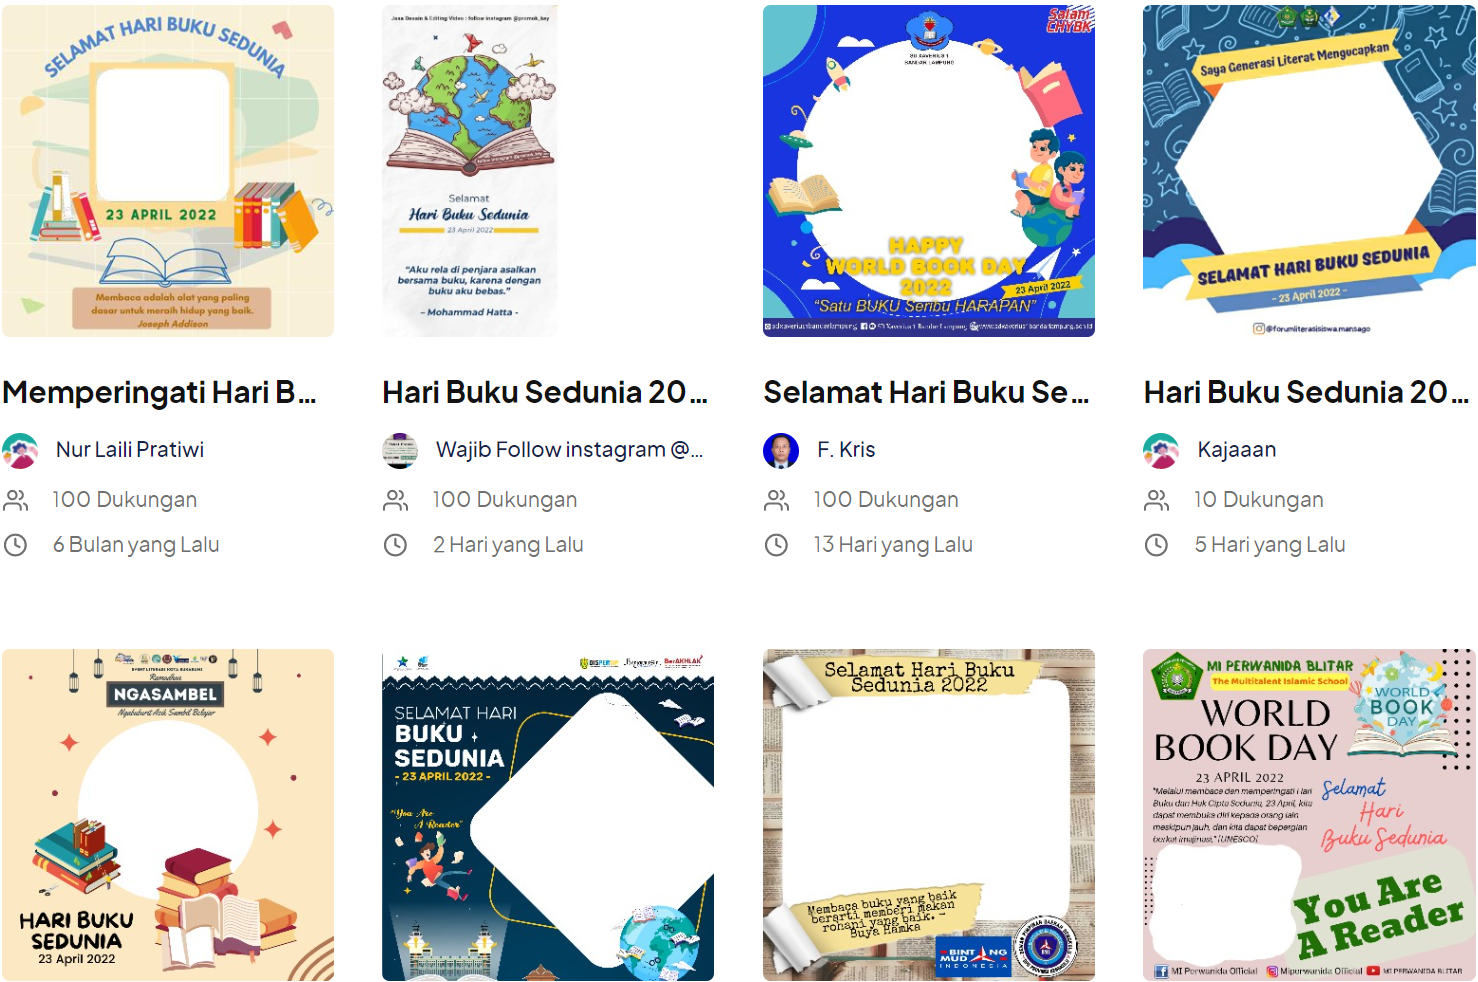Viewport: 1478px width, 982px height.
Task: Click supporters icon beside first 100 Dukungan
Action: 16,500
